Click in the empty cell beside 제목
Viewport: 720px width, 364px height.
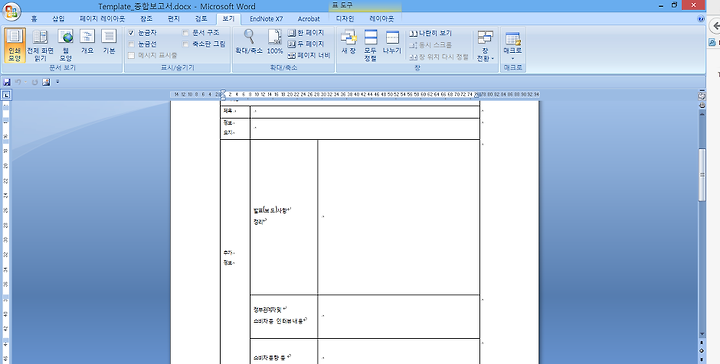(x=365, y=112)
